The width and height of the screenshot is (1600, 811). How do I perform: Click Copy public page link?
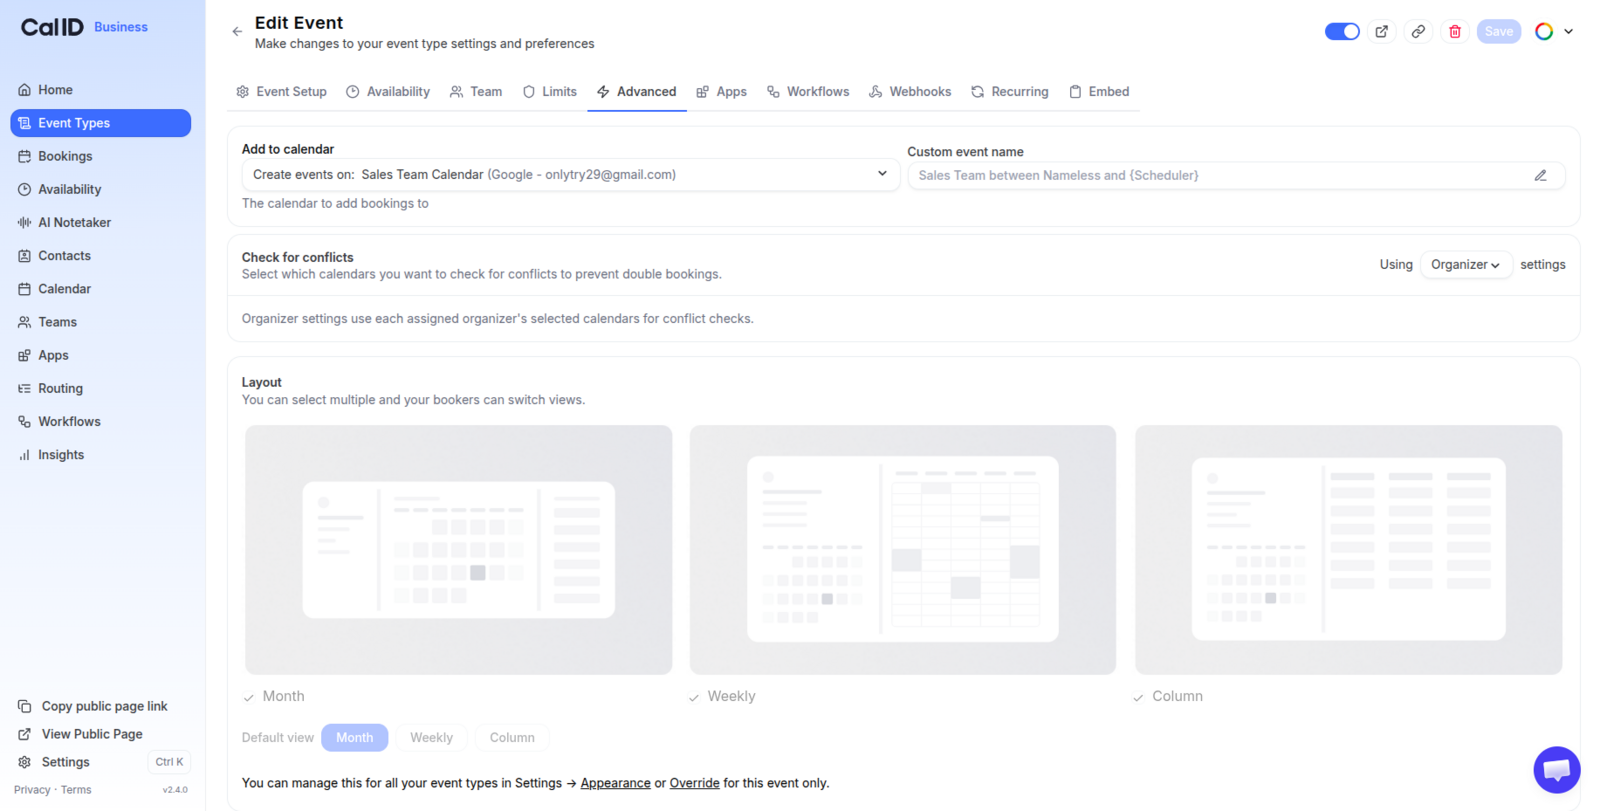(x=93, y=706)
